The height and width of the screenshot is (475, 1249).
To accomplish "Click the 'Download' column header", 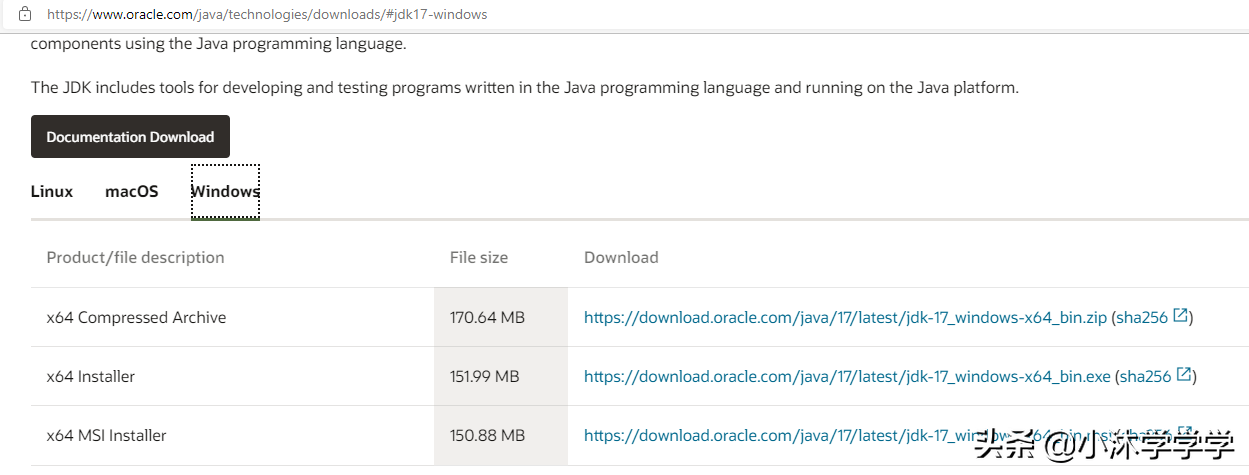I will coord(621,257).
